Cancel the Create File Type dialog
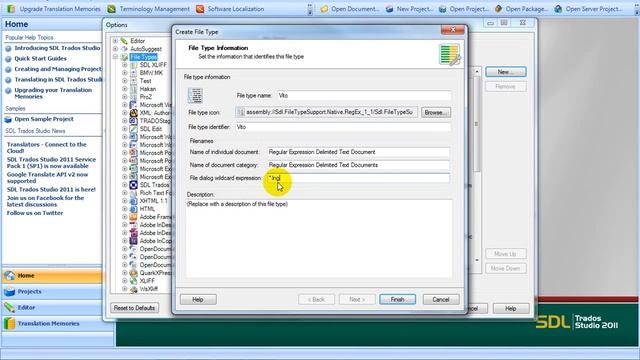Image resolution: width=640 pixels, height=360 pixels. (441, 300)
